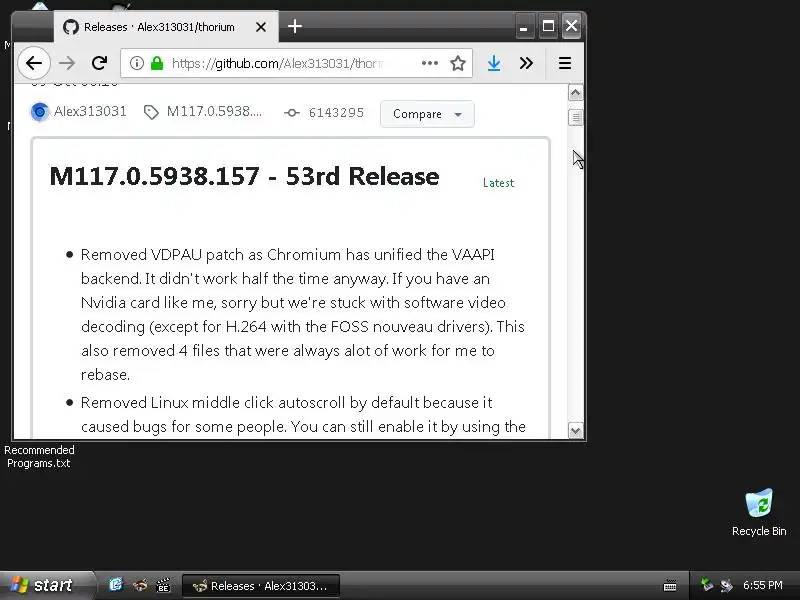
Task: Open the M117.0.5938 tag link
Action: (x=214, y=111)
